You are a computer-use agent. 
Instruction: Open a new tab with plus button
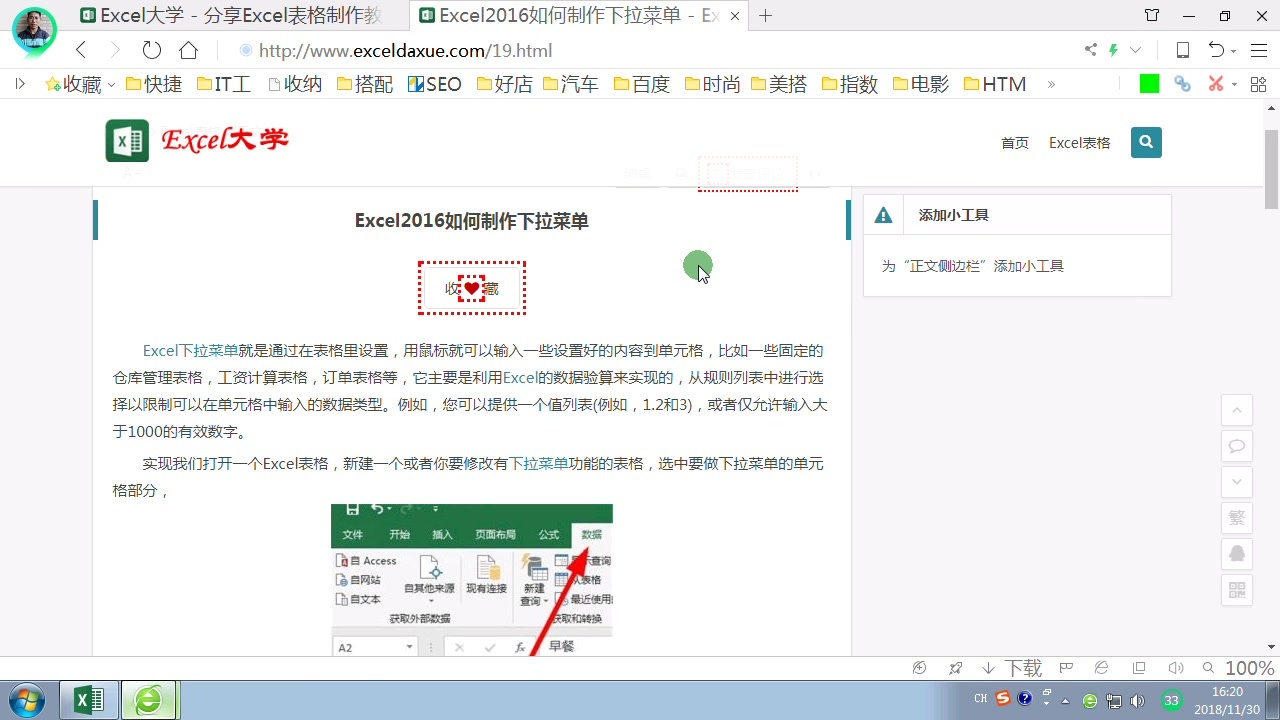[x=766, y=15]
